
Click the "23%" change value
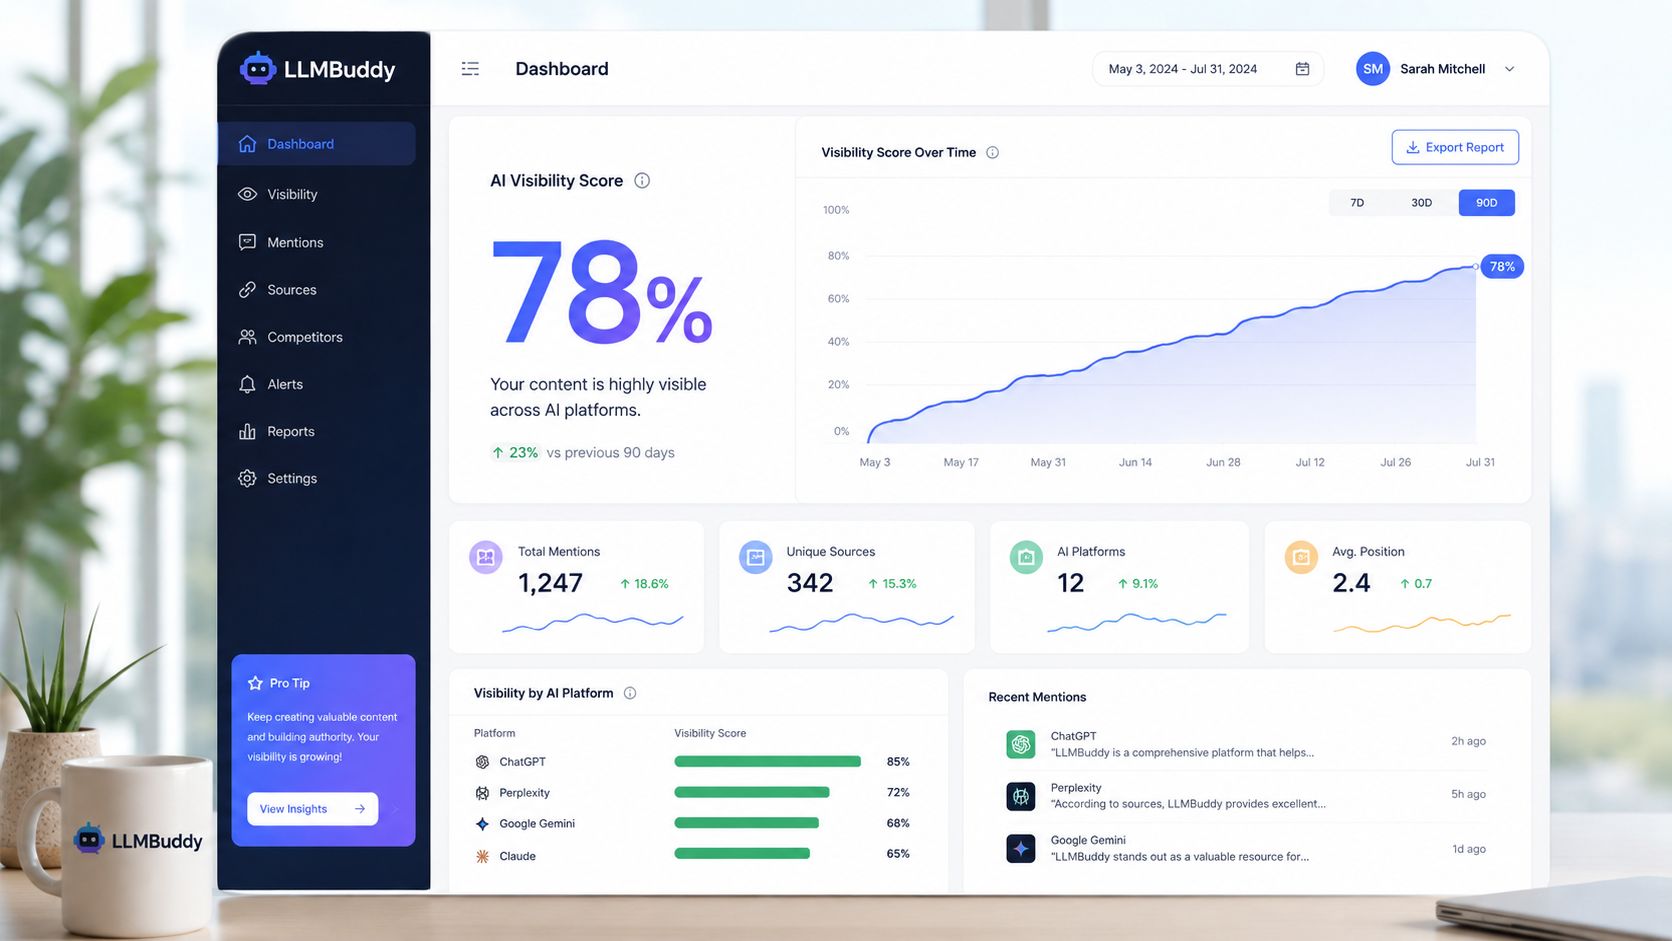pyautogui.click(x=523, y=453)
